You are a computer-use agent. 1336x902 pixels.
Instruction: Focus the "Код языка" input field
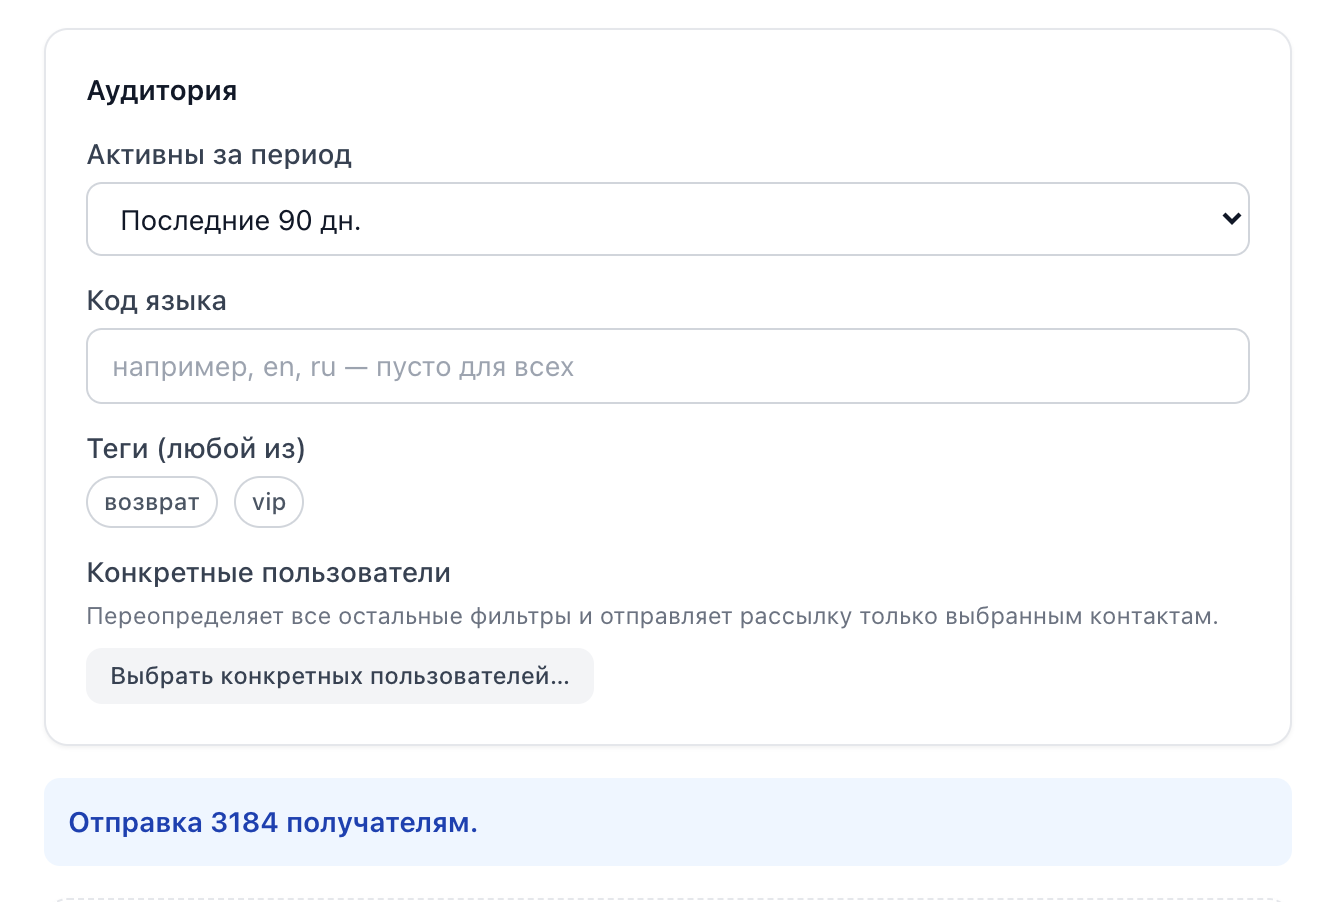668,366
